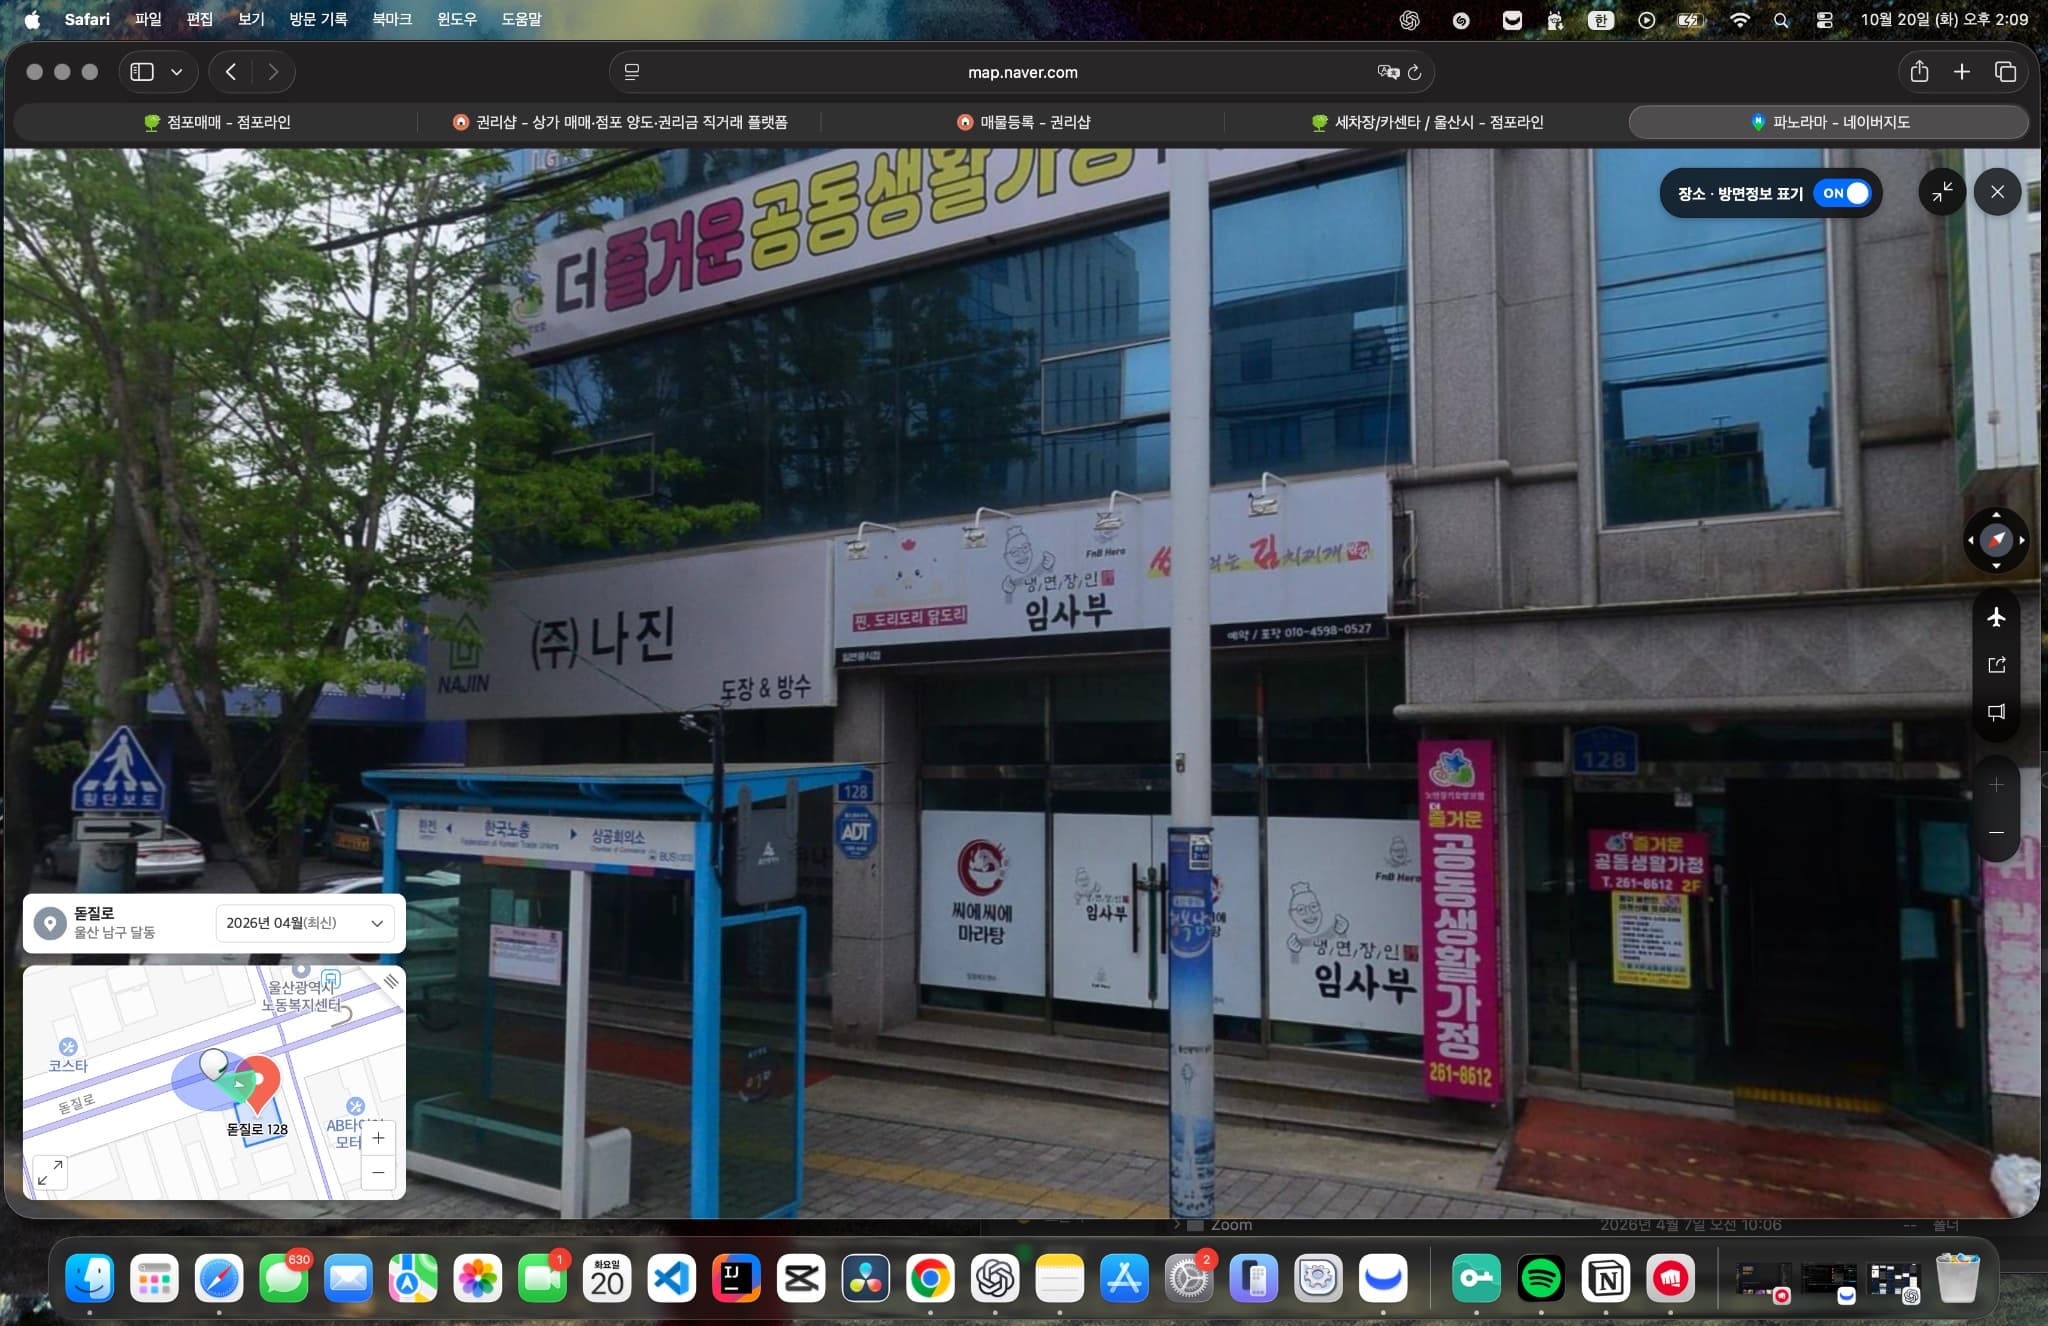Zoom in on the minimap
Screen dimensions: 2048x1326
point(378,1138)
